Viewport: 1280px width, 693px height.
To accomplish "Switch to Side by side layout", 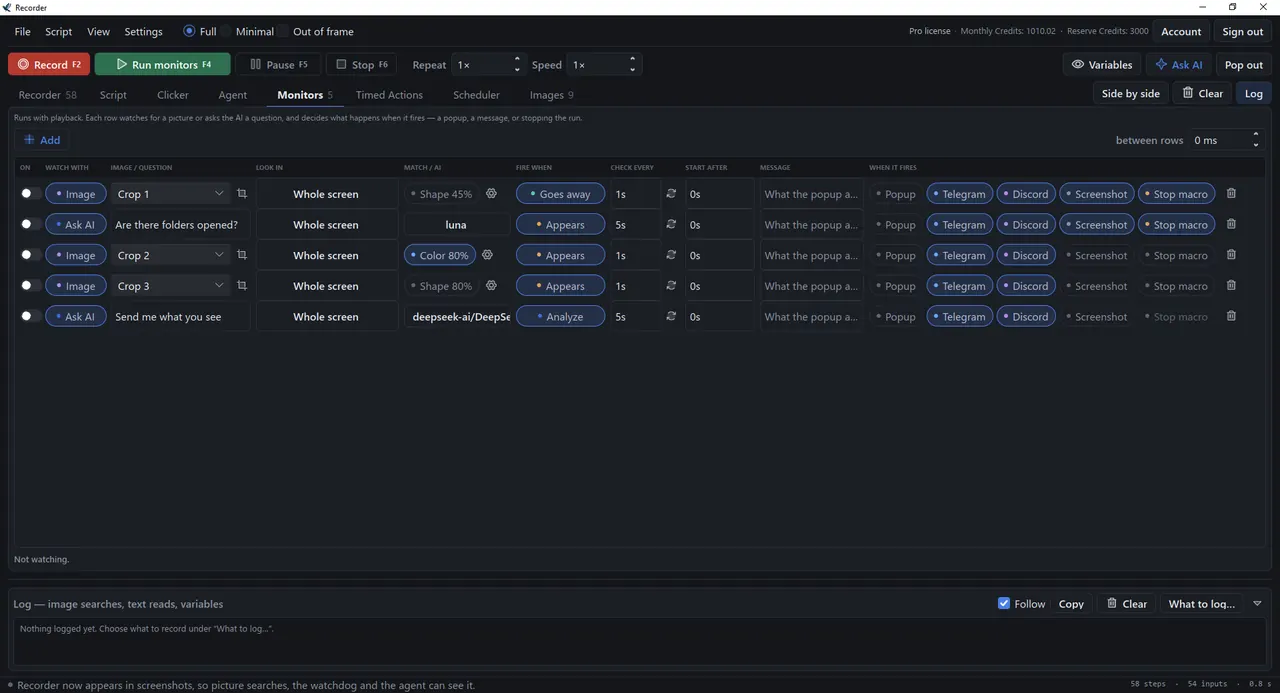I will click(x=1130, y=93).
